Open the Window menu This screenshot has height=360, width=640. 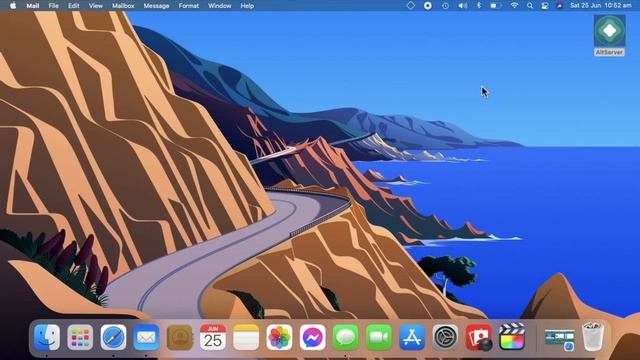coord(220,6)
